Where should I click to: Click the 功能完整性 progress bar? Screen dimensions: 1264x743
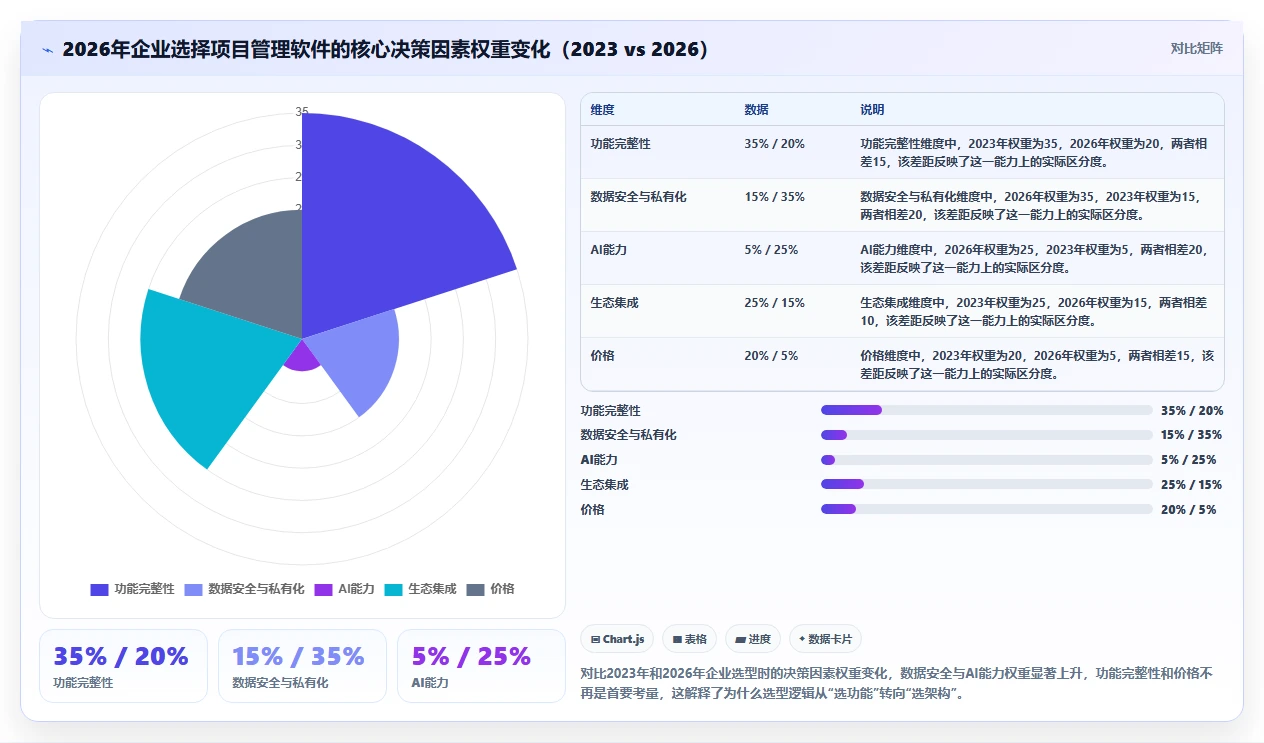pos(986,410)
